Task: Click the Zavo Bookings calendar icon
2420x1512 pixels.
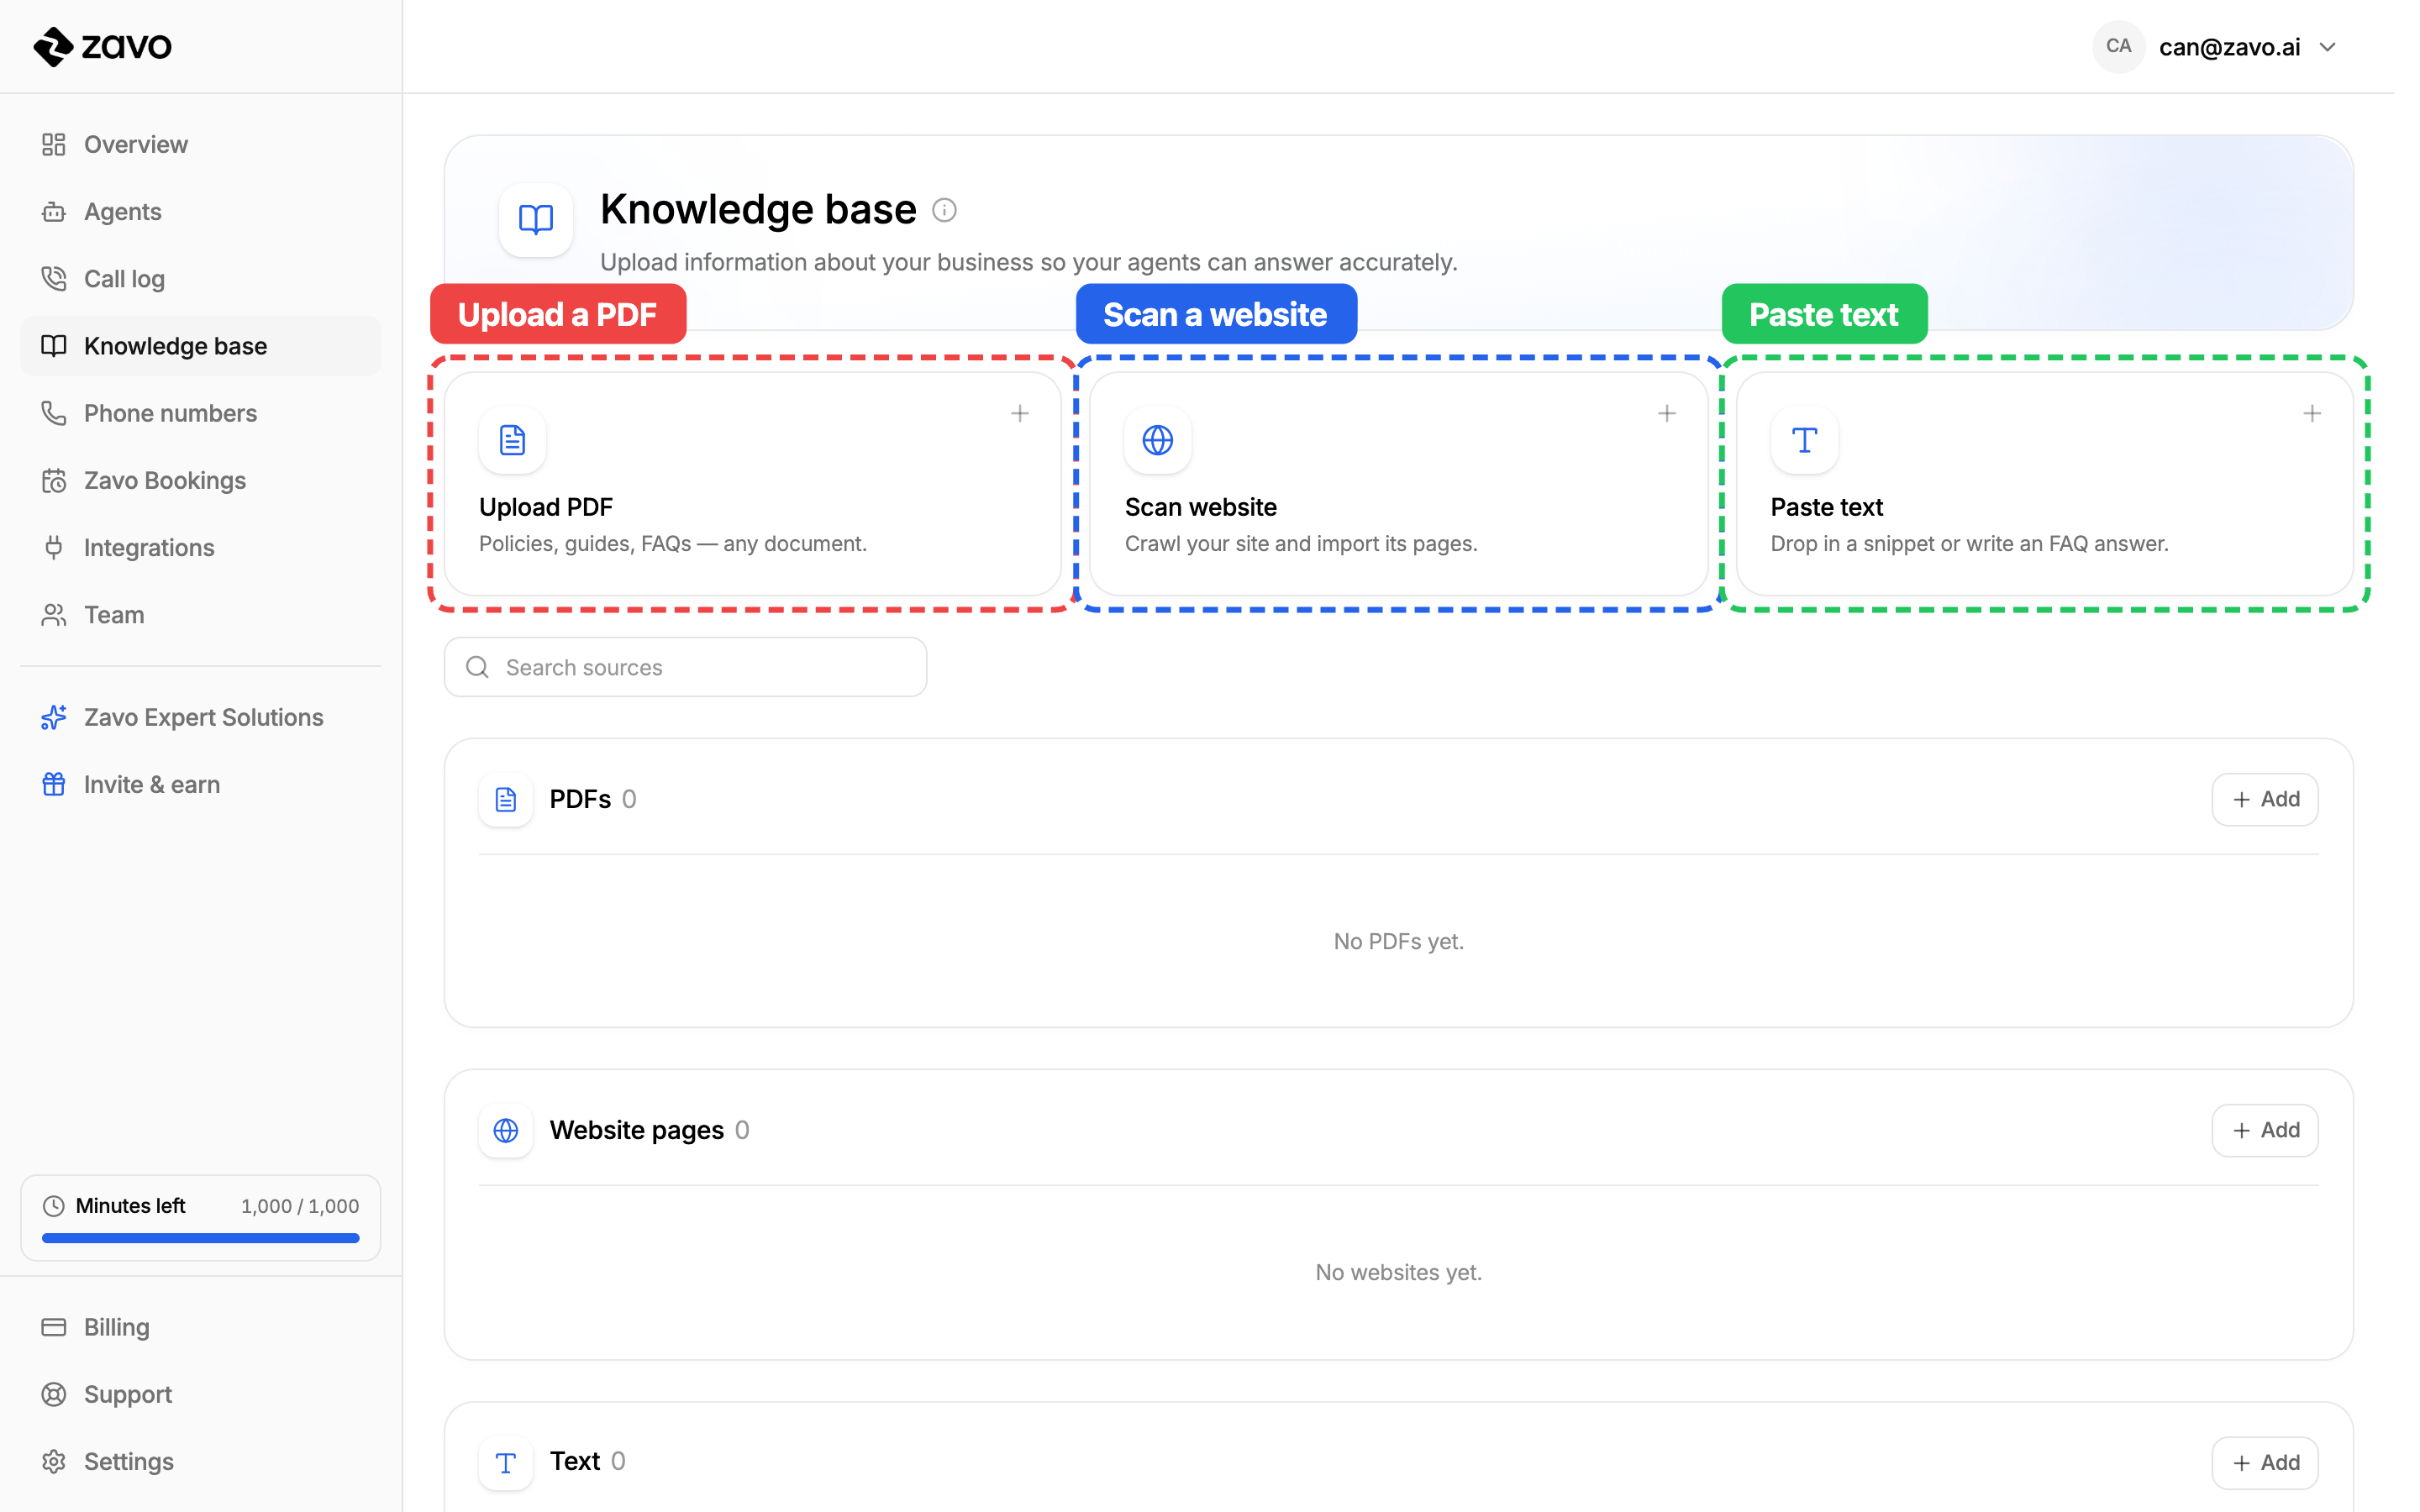Action: (54, 480)
